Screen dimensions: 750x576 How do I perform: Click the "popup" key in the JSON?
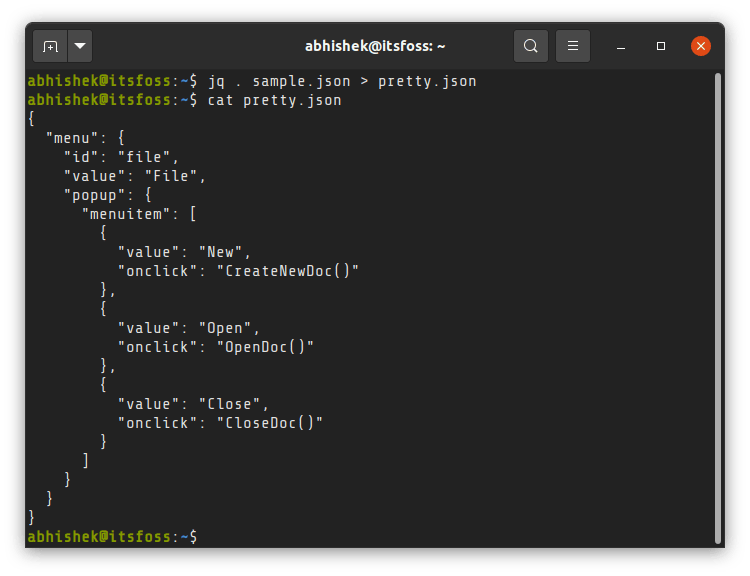coord(95,195)
